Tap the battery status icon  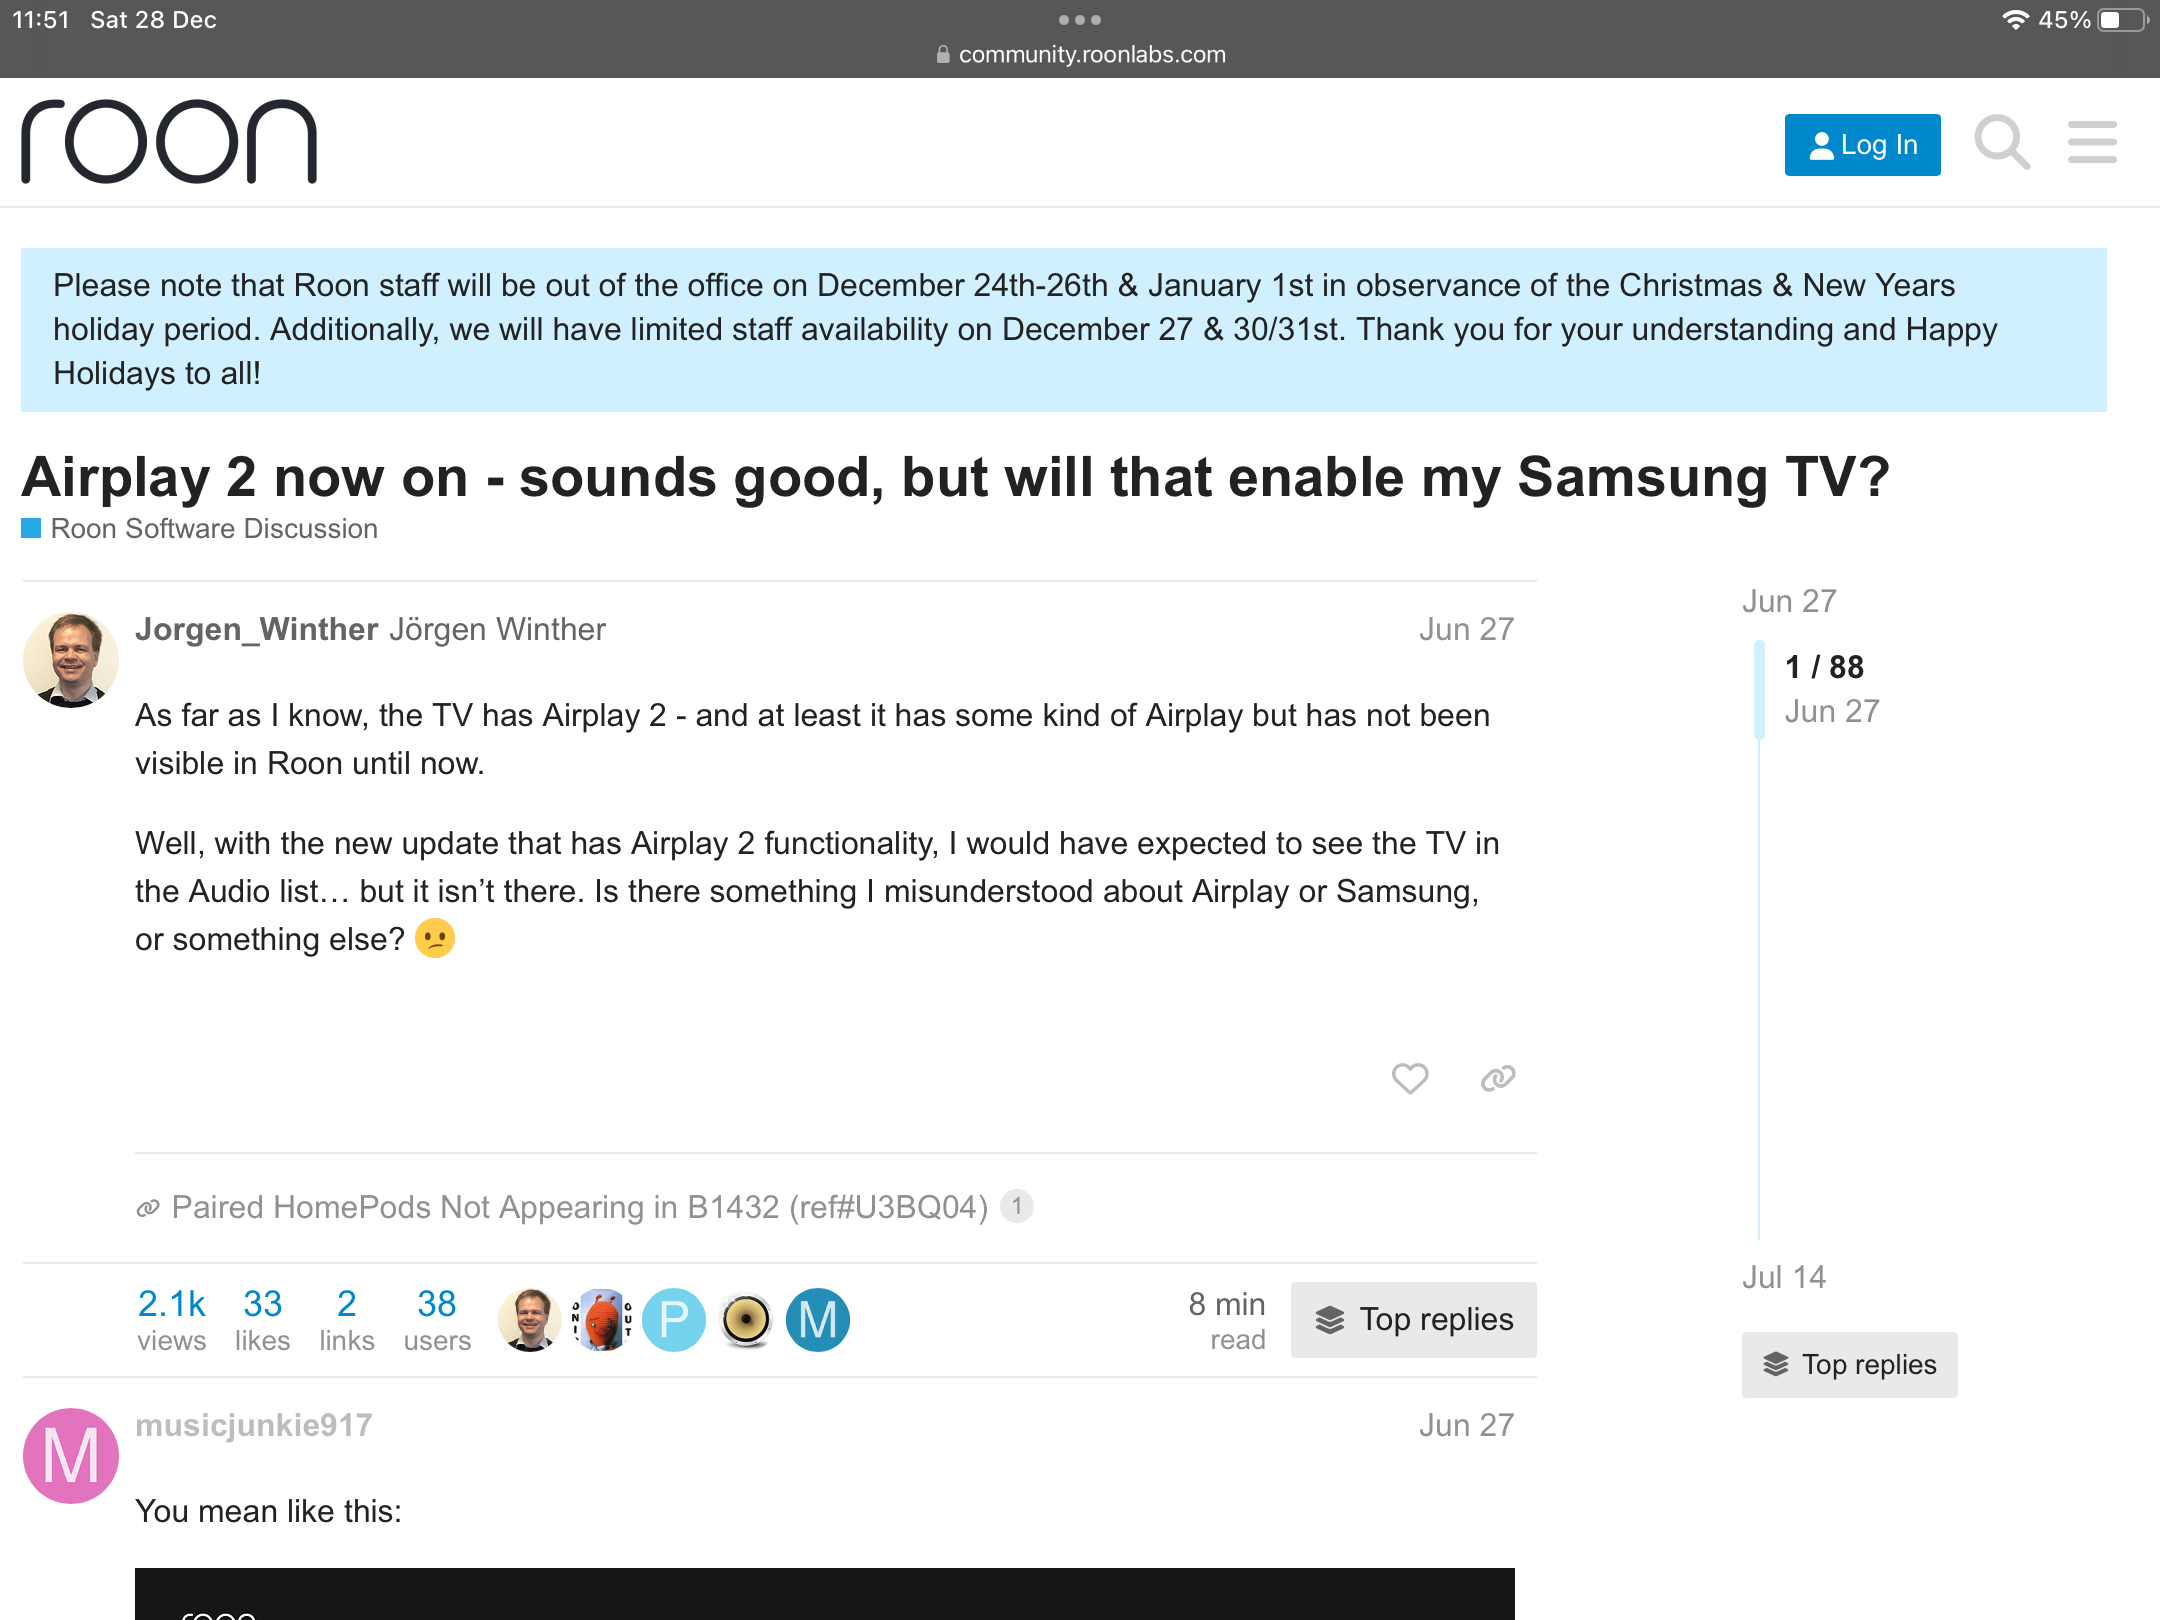(x=2123, y=20)
